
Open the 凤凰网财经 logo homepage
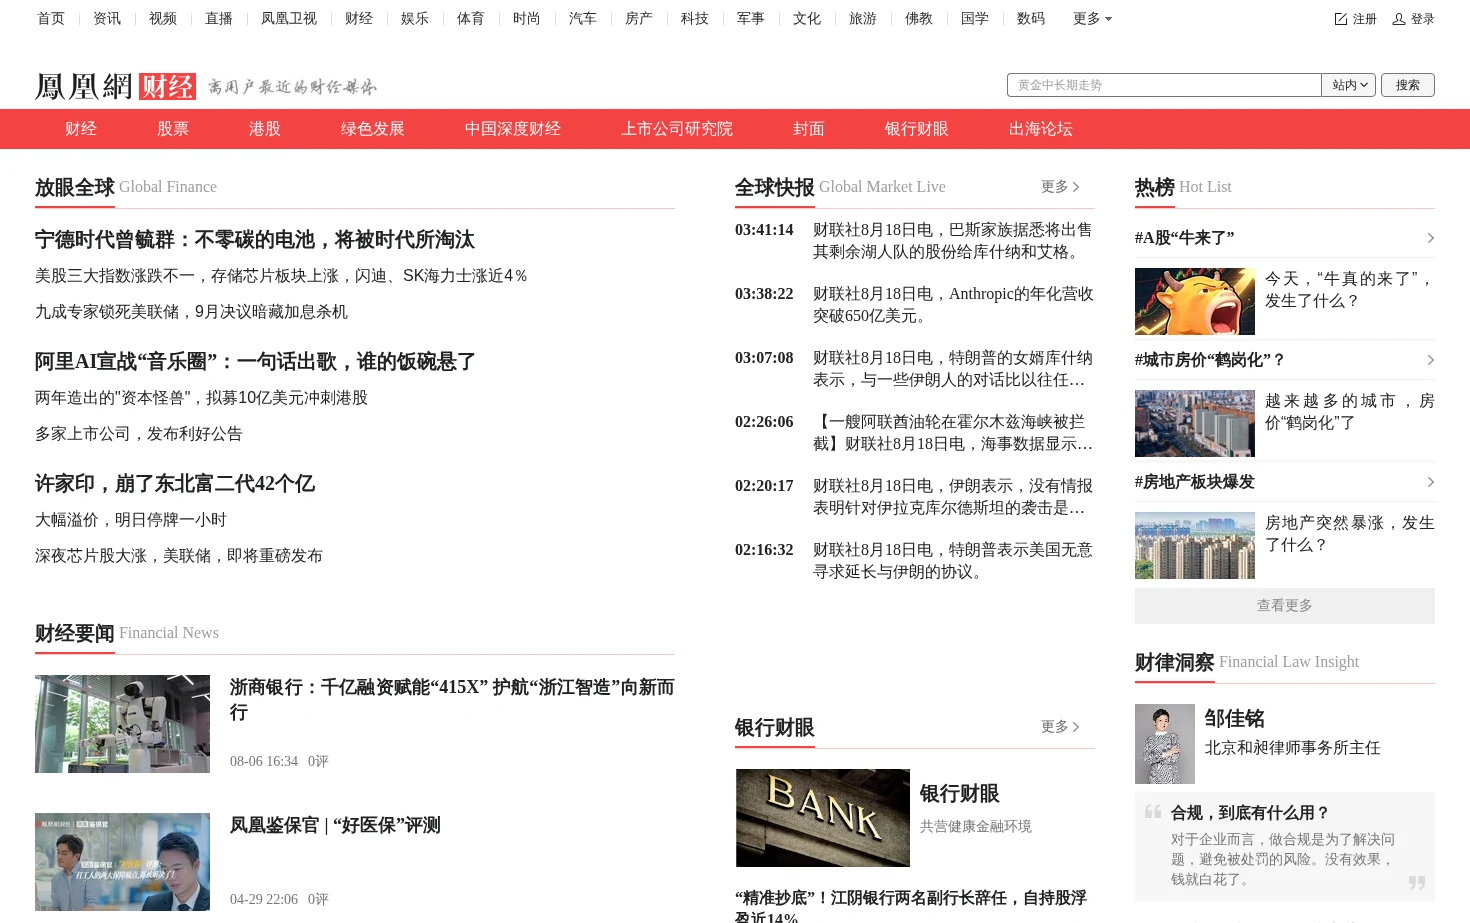(x=115, y=86)
